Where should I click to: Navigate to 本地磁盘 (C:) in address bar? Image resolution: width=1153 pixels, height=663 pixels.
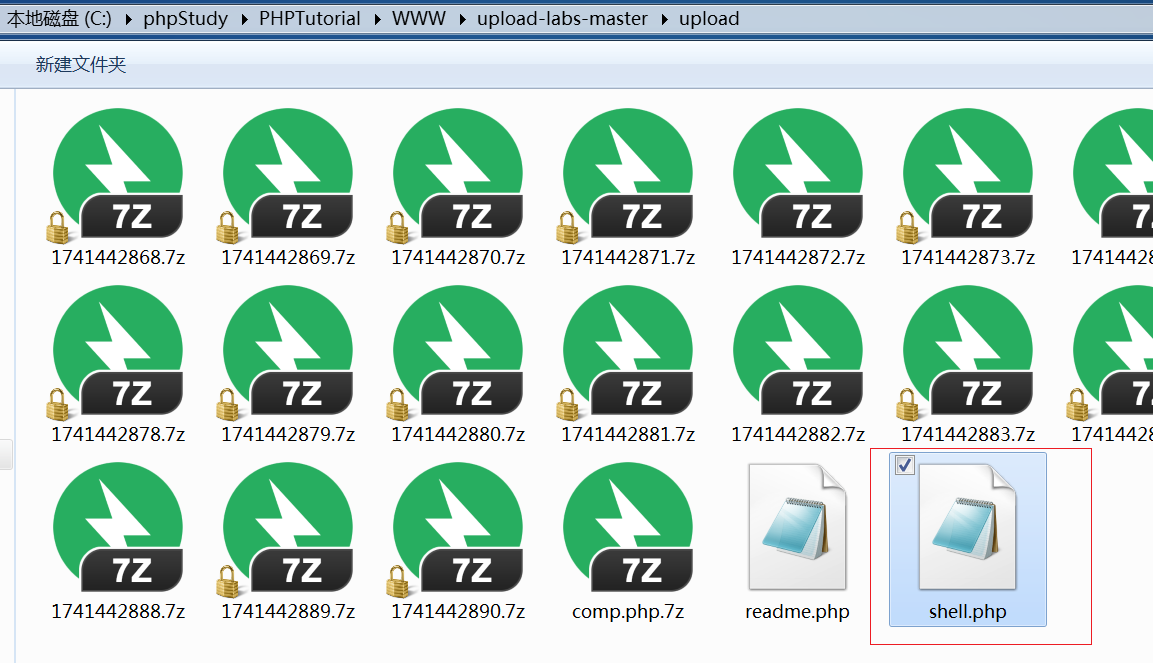[60, 18]
